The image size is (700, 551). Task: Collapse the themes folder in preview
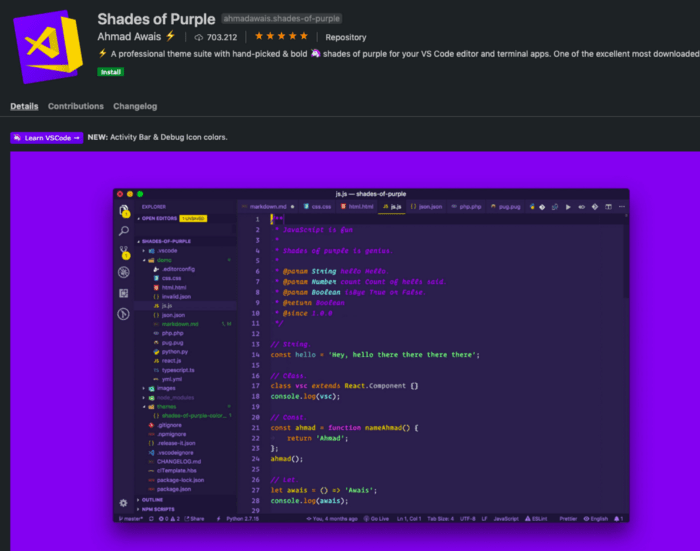point(185,407)
